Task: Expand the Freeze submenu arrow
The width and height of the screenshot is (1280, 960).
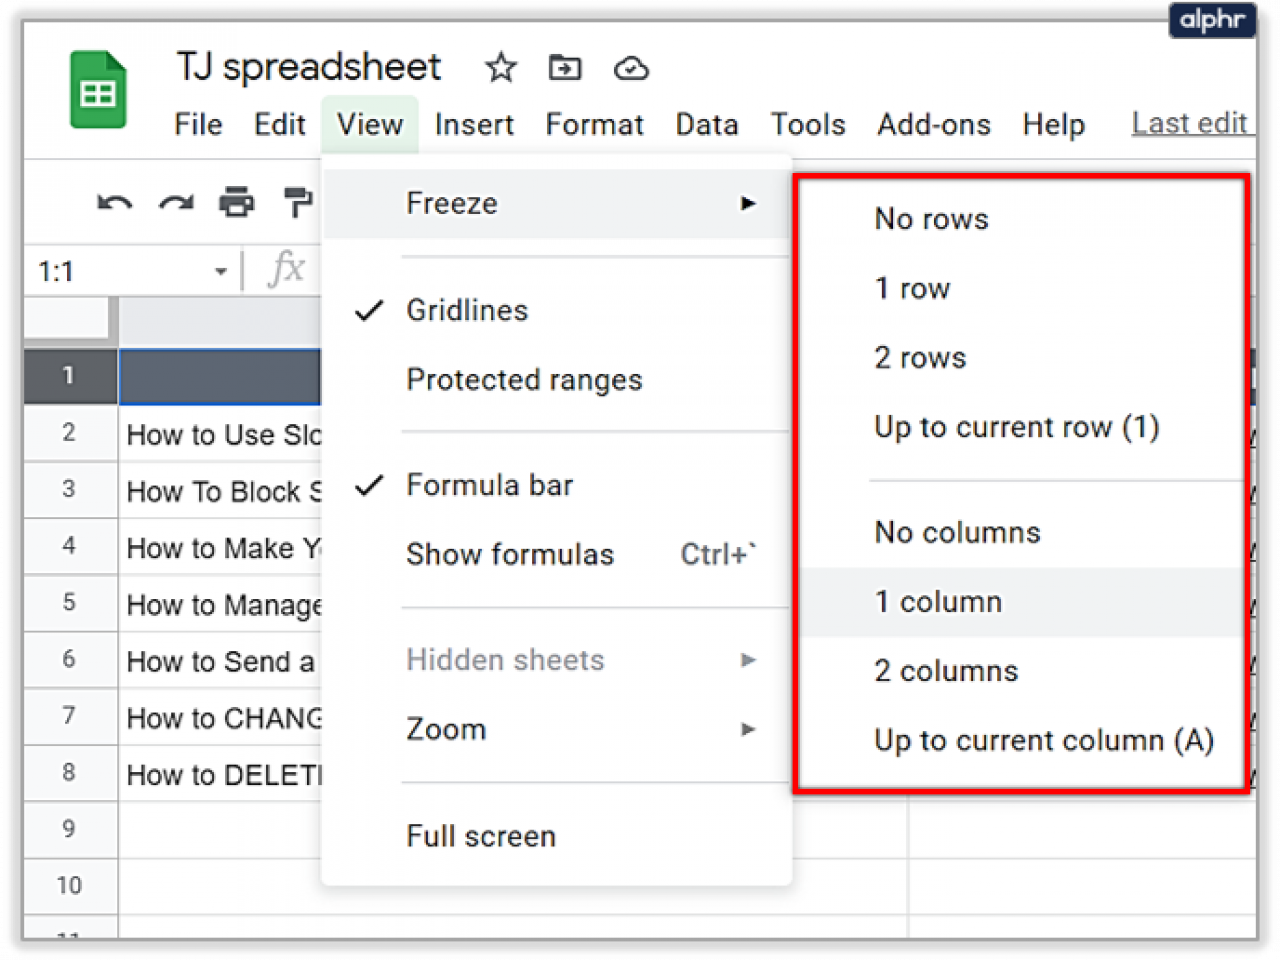Action: pos(749,203)
